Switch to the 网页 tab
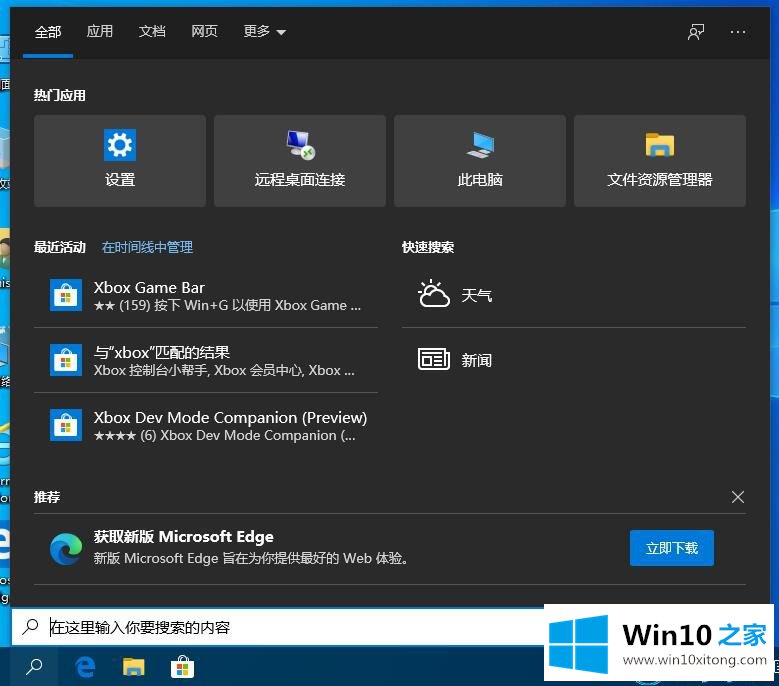Screen dimensions: 779x686 pyautogui.click(x=204, y=32)
